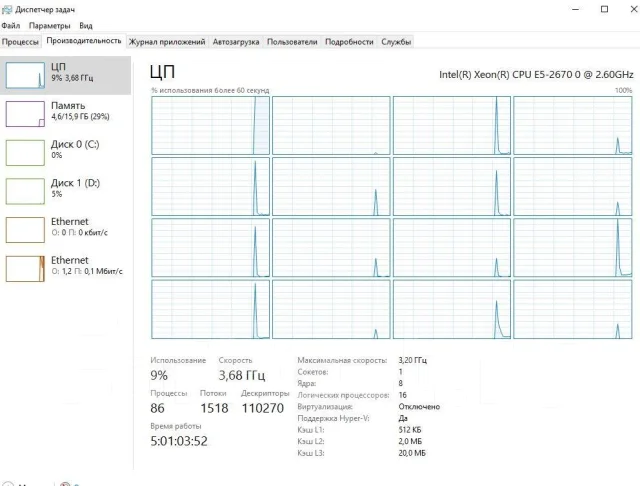This screenshot has height=486, width=640.
Task: Switch to Журнал приложений tab
Action: coord(167,42)
